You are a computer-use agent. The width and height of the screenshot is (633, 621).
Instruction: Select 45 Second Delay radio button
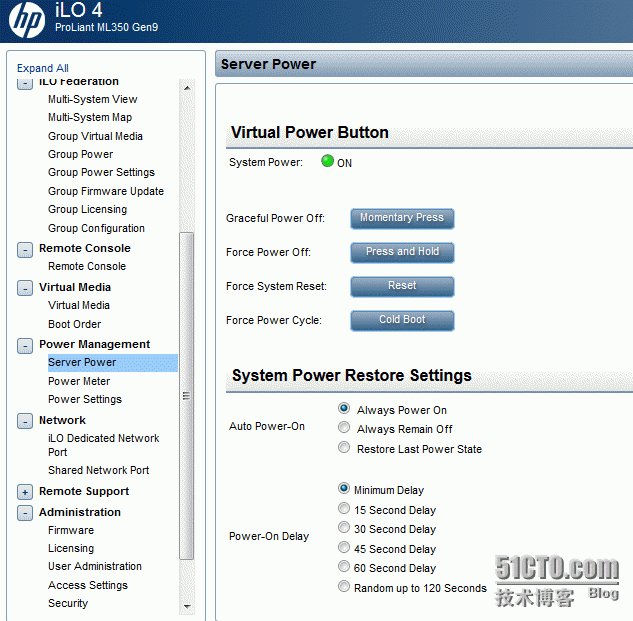[x=344, y=548]
